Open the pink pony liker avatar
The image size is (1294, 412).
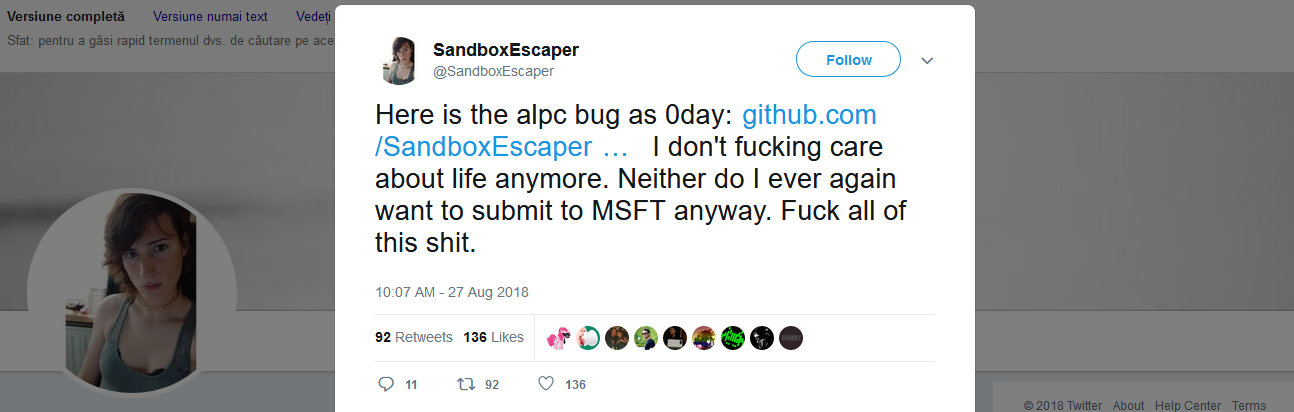click(559, 338)
